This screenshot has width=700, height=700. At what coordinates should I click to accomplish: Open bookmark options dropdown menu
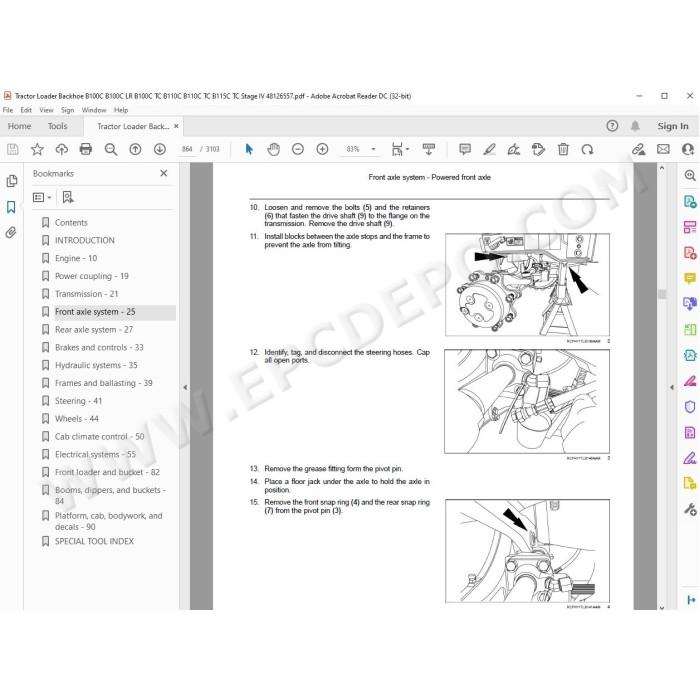click(x=42, y=197)
